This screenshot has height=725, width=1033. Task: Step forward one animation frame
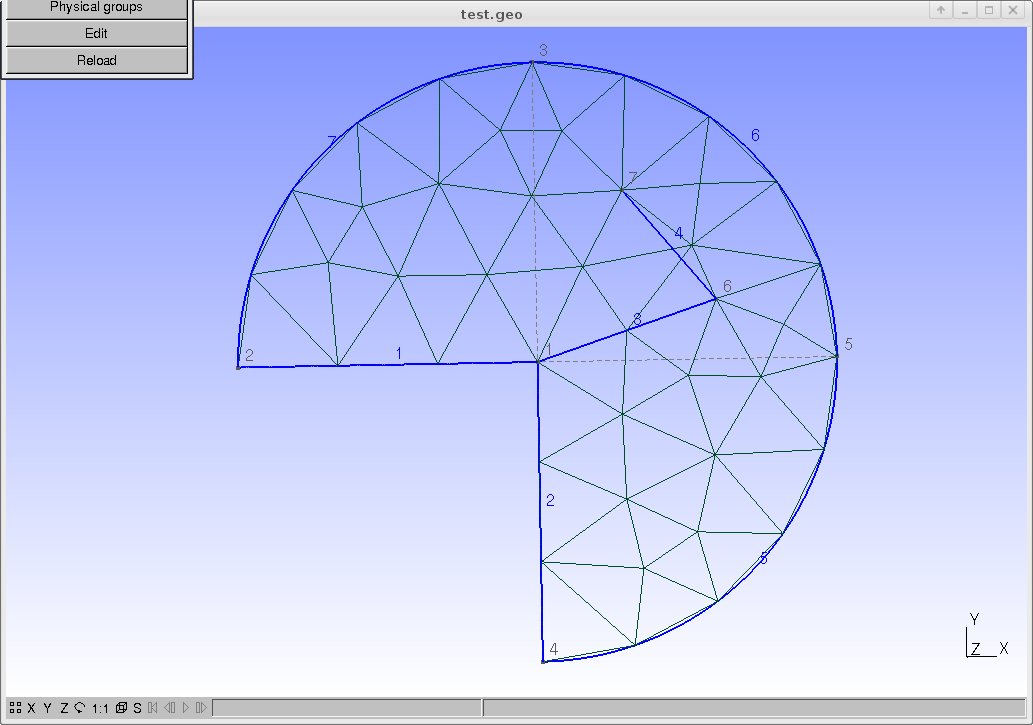click(x=201, y=708)
